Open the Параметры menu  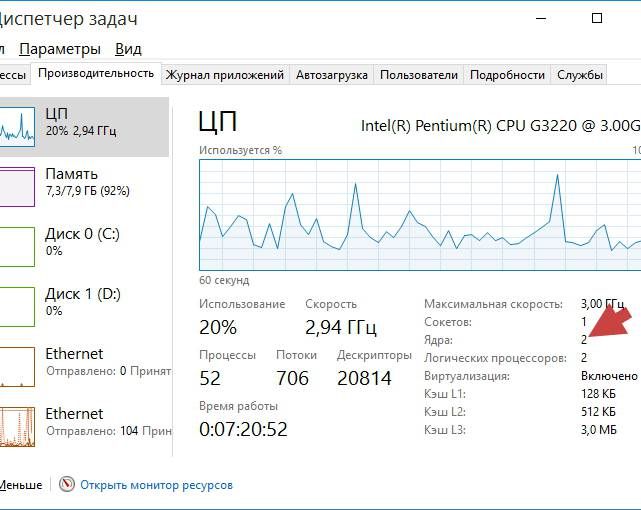pos(60,49)
